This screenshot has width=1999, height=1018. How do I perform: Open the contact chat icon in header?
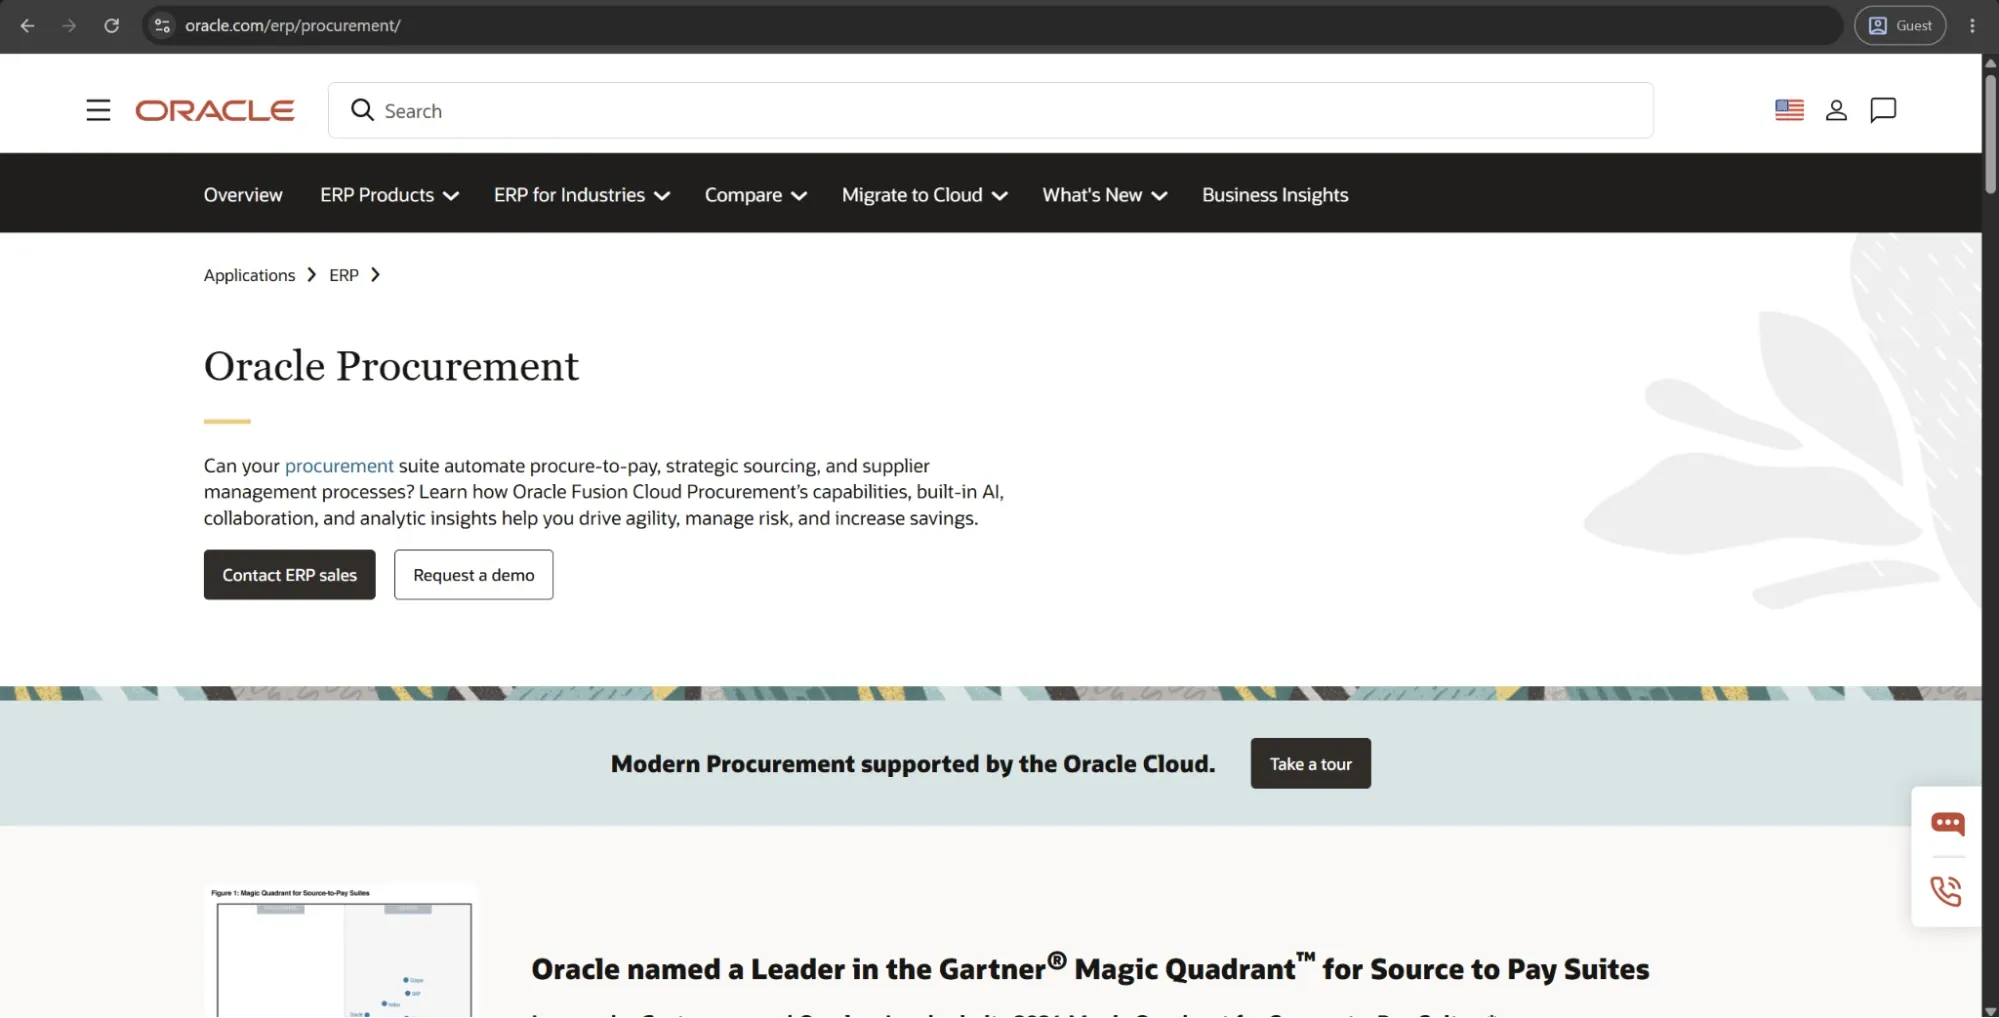[1883, 110]
